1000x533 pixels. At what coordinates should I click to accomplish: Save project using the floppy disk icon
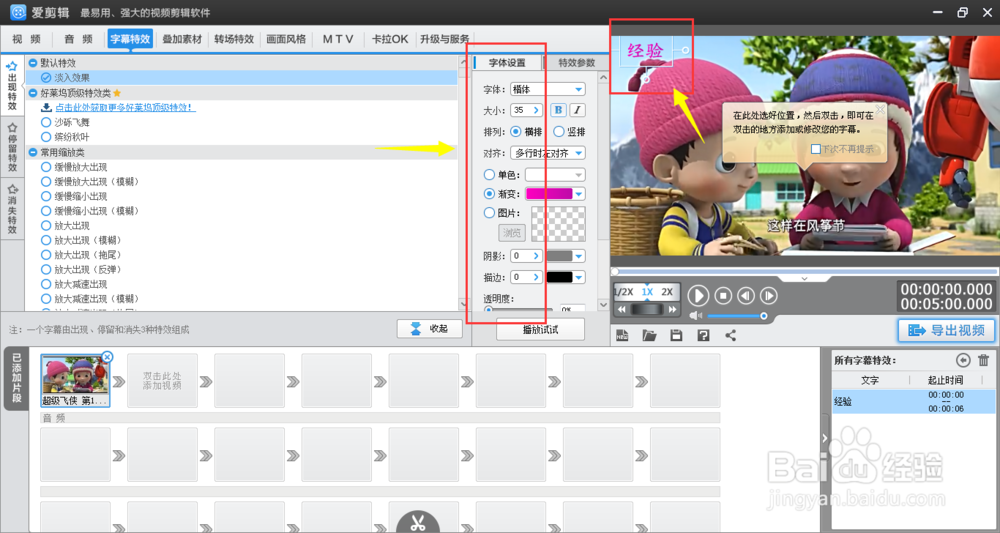coord(676,335)
